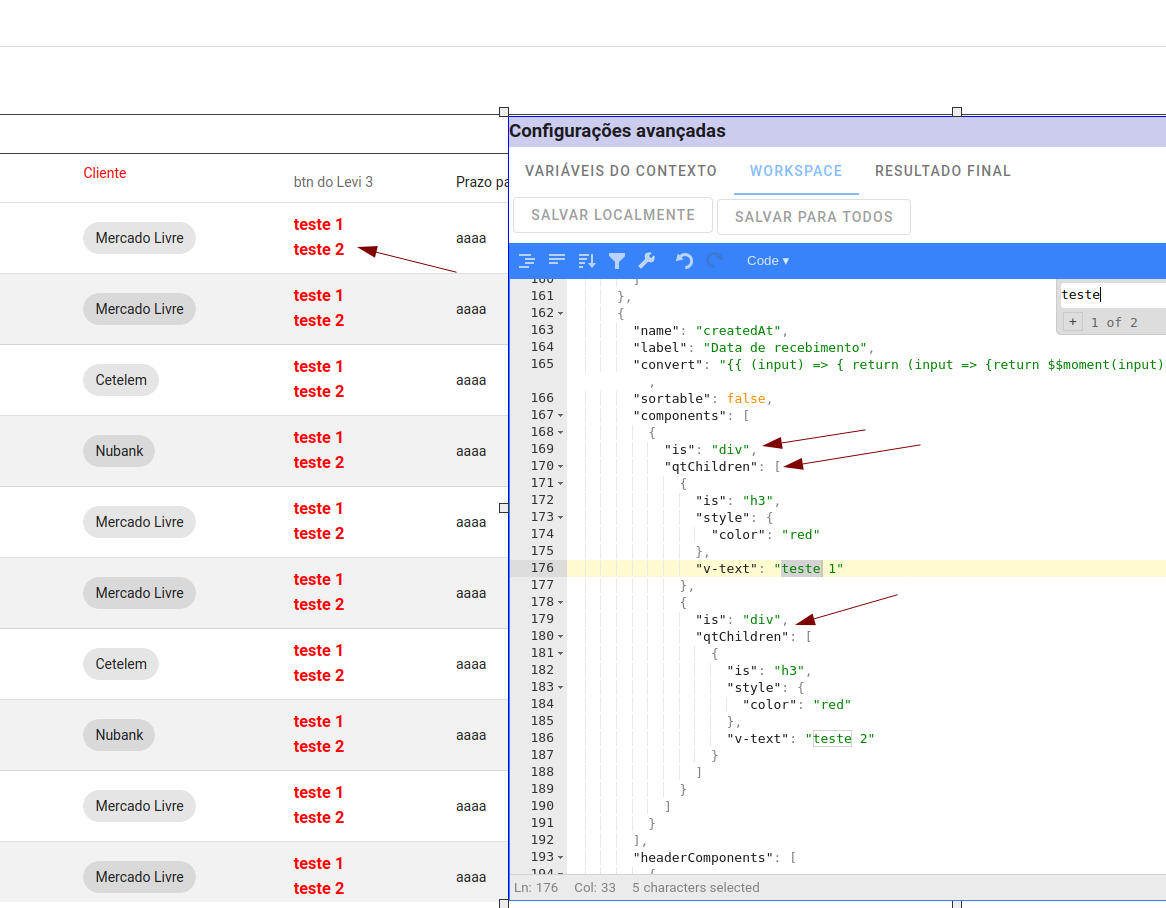Click "Data de recebimento" label value
The image size is (1166, 908).
[785, 348]
